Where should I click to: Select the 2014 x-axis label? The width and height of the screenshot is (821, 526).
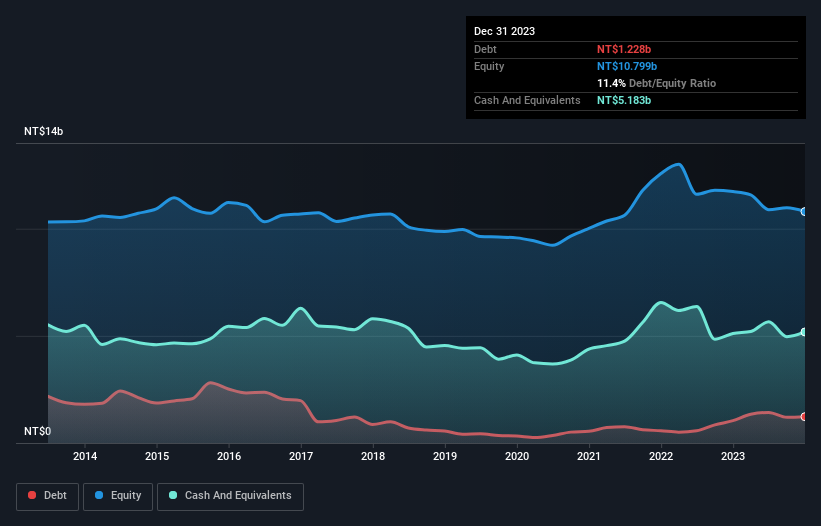pyautogui.click(x=85, y=456)
